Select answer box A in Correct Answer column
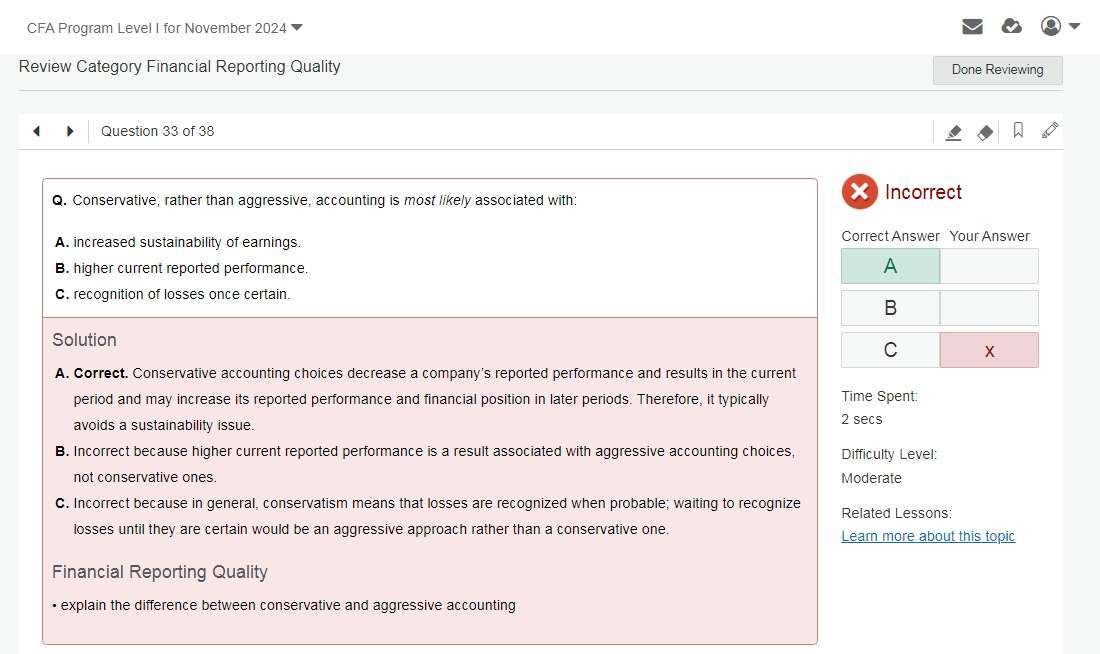 pyautogui.click(x=890, y=266)
